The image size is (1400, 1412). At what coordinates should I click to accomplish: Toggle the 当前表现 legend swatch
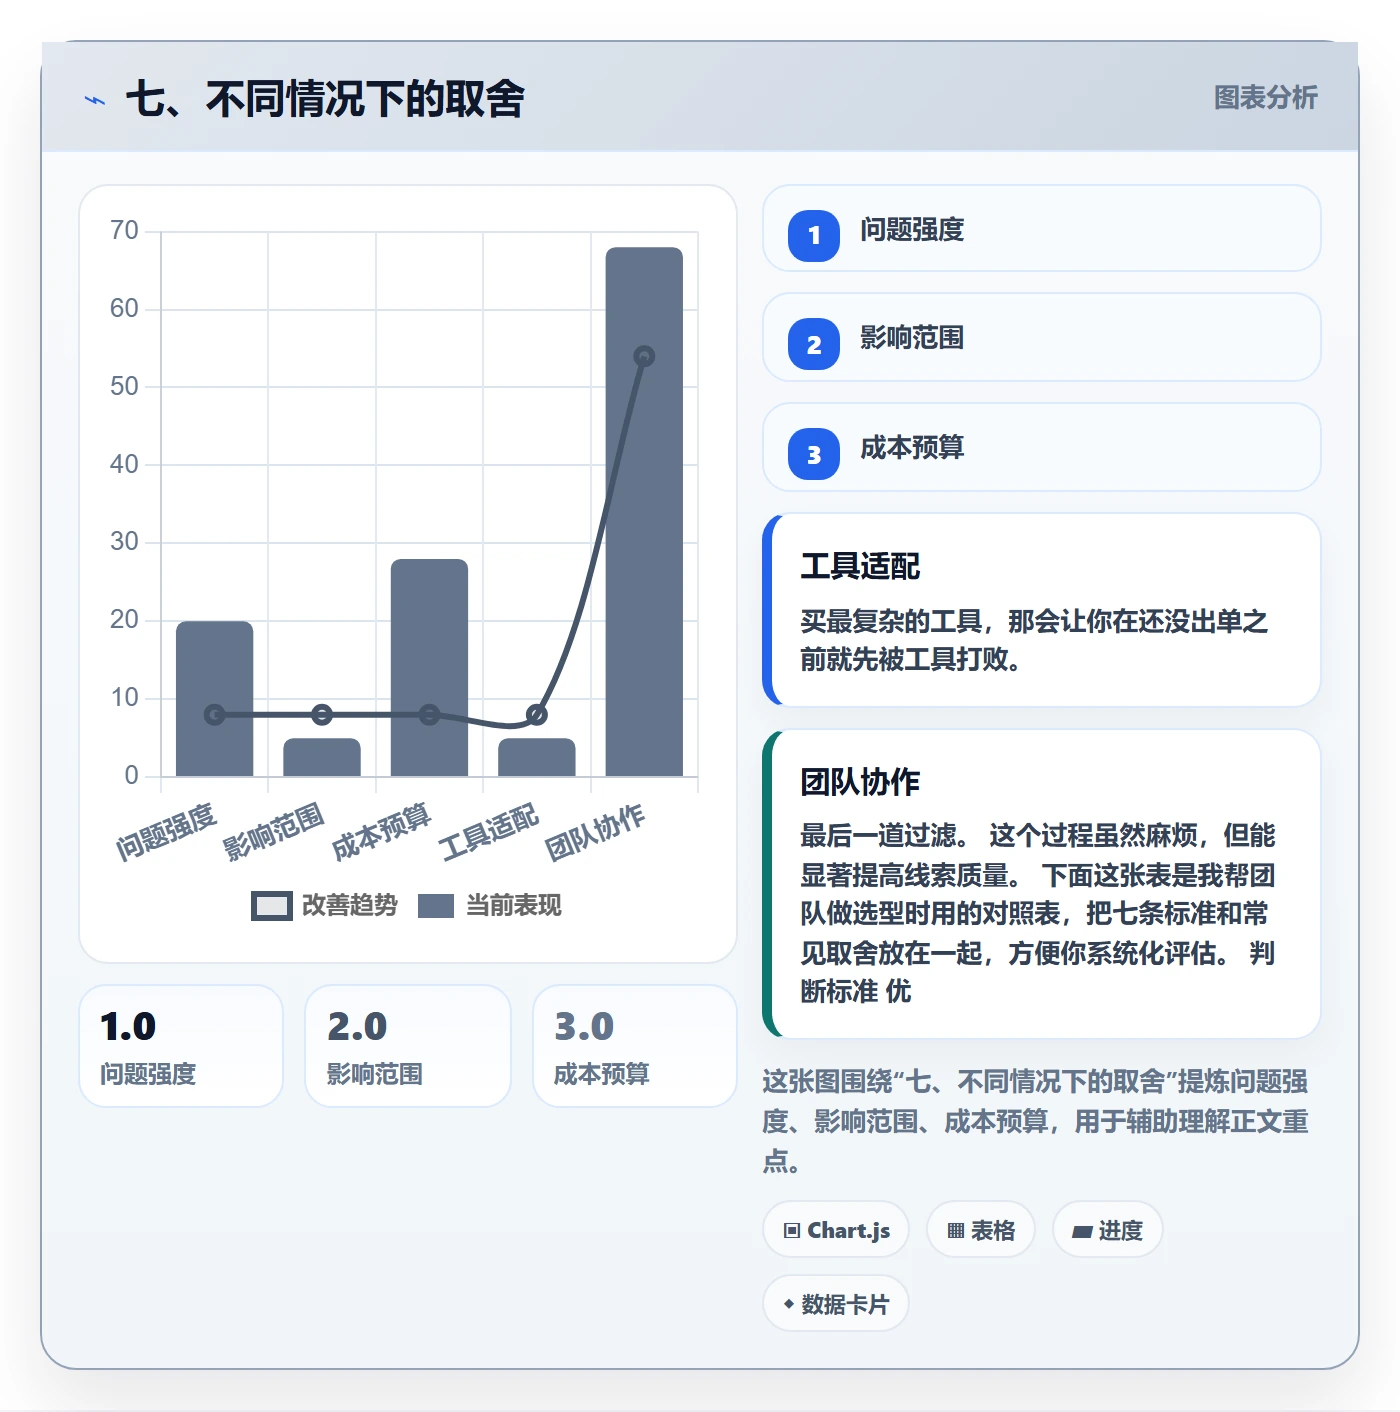(436, 906)
